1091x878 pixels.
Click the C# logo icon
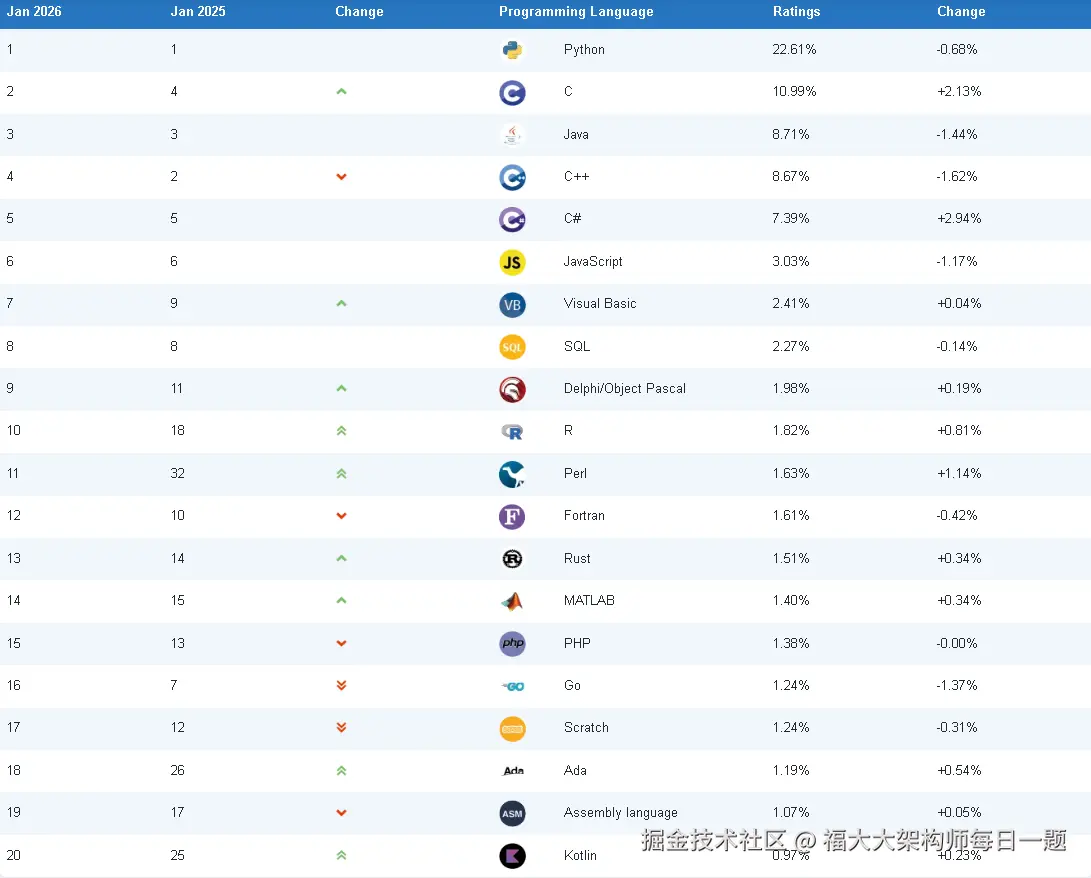512,220
